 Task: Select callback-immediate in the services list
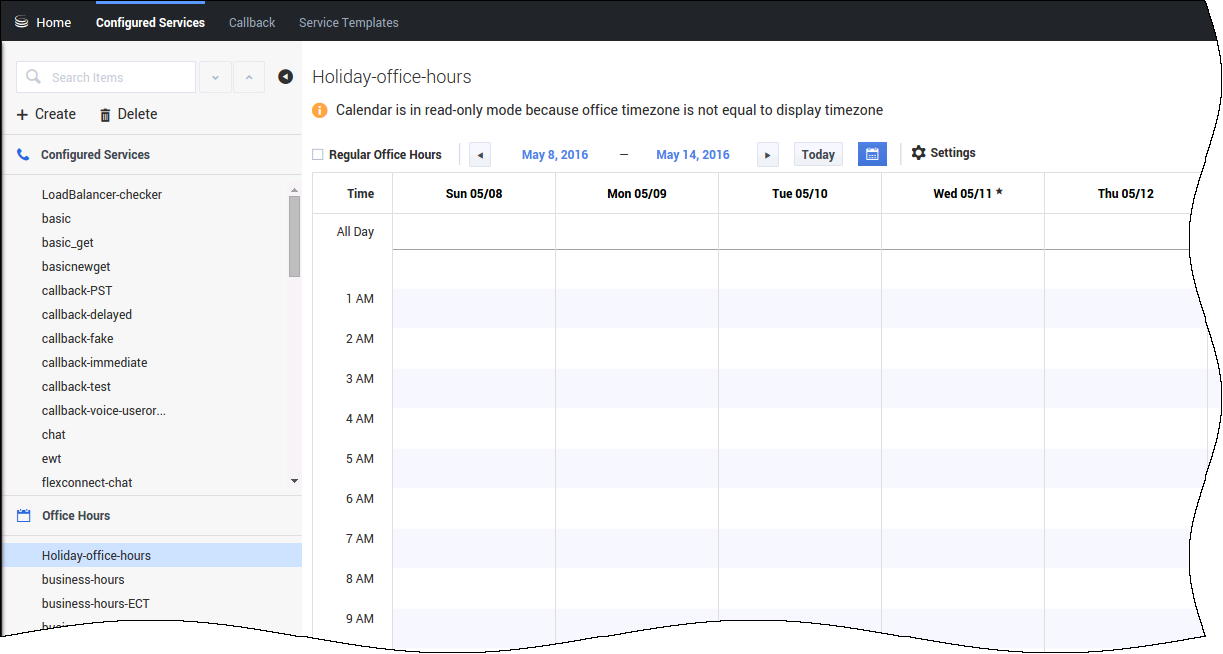pyautogui.click(x=94, y=363)
